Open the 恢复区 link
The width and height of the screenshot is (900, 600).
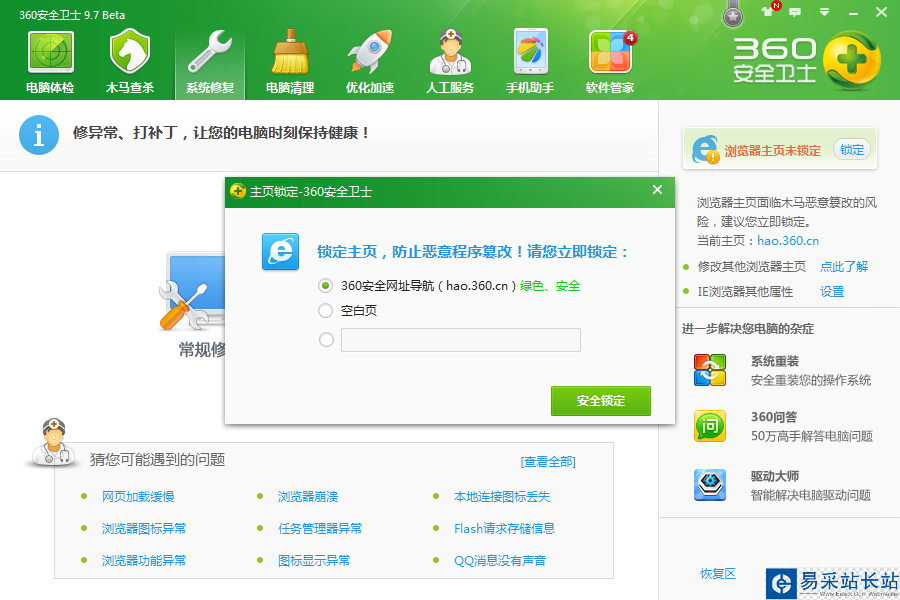pyautogui.click(x=717, y=574)
